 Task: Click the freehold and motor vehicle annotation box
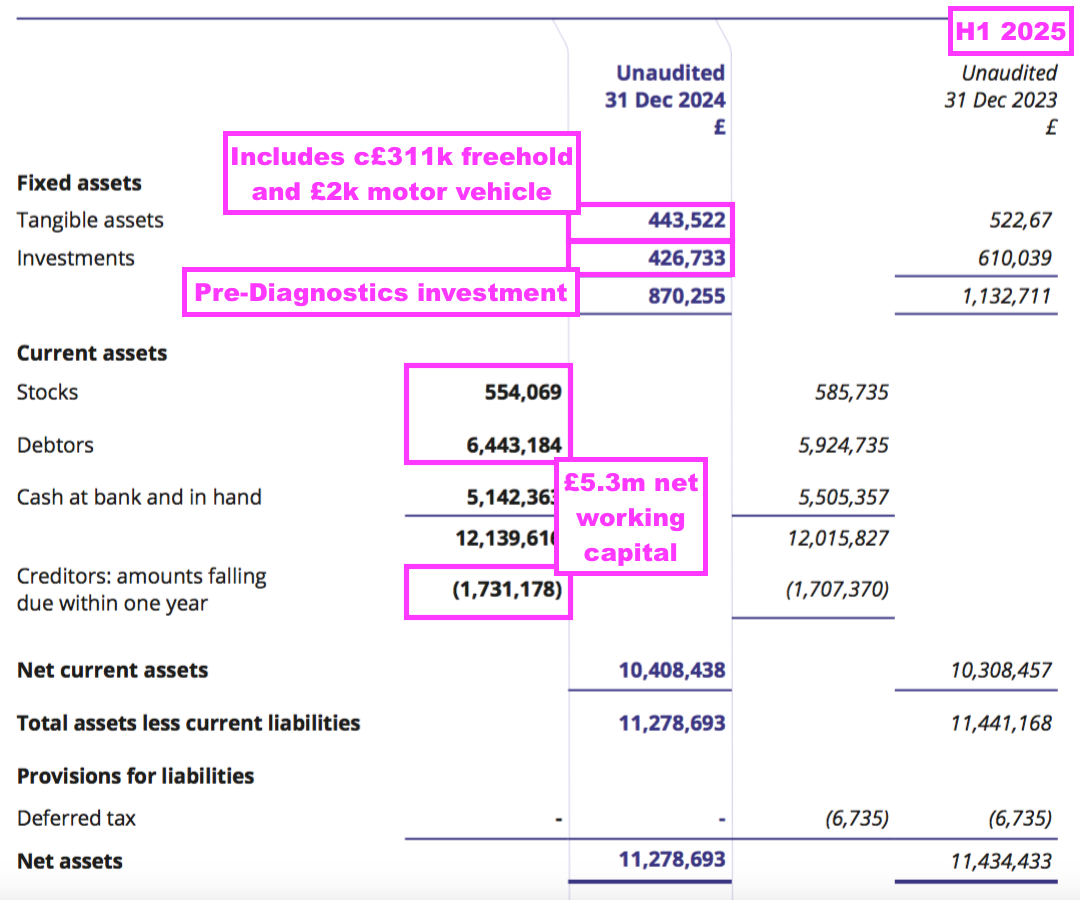401,173
